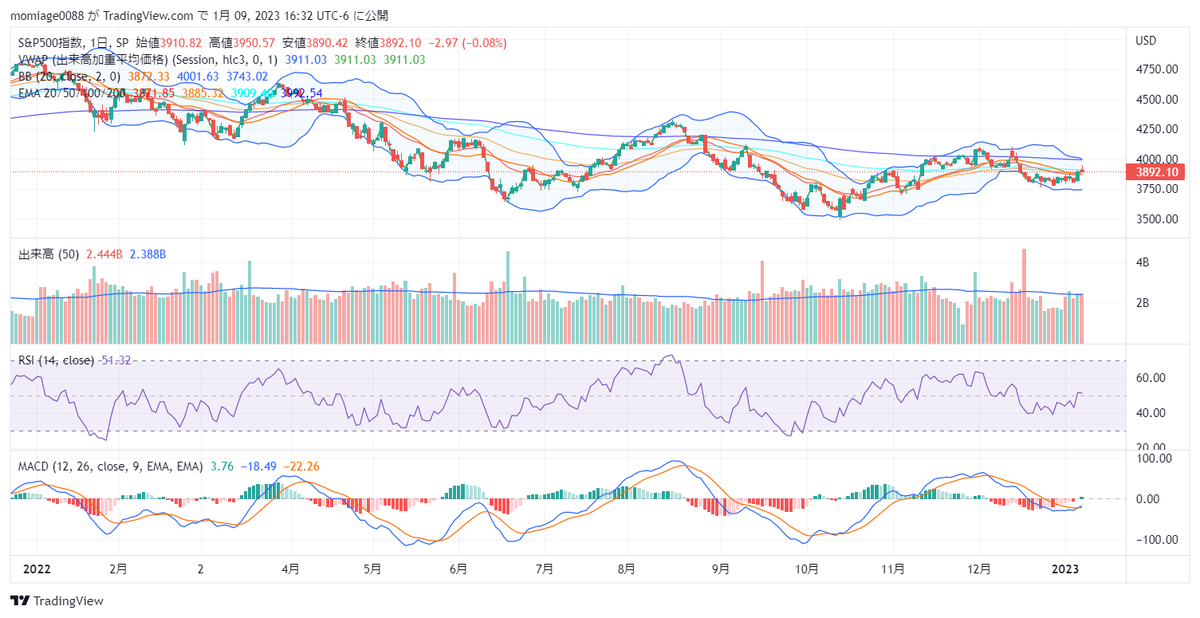
Task: Select the S&P500指数 symbol title
Action: coord(52,44)
